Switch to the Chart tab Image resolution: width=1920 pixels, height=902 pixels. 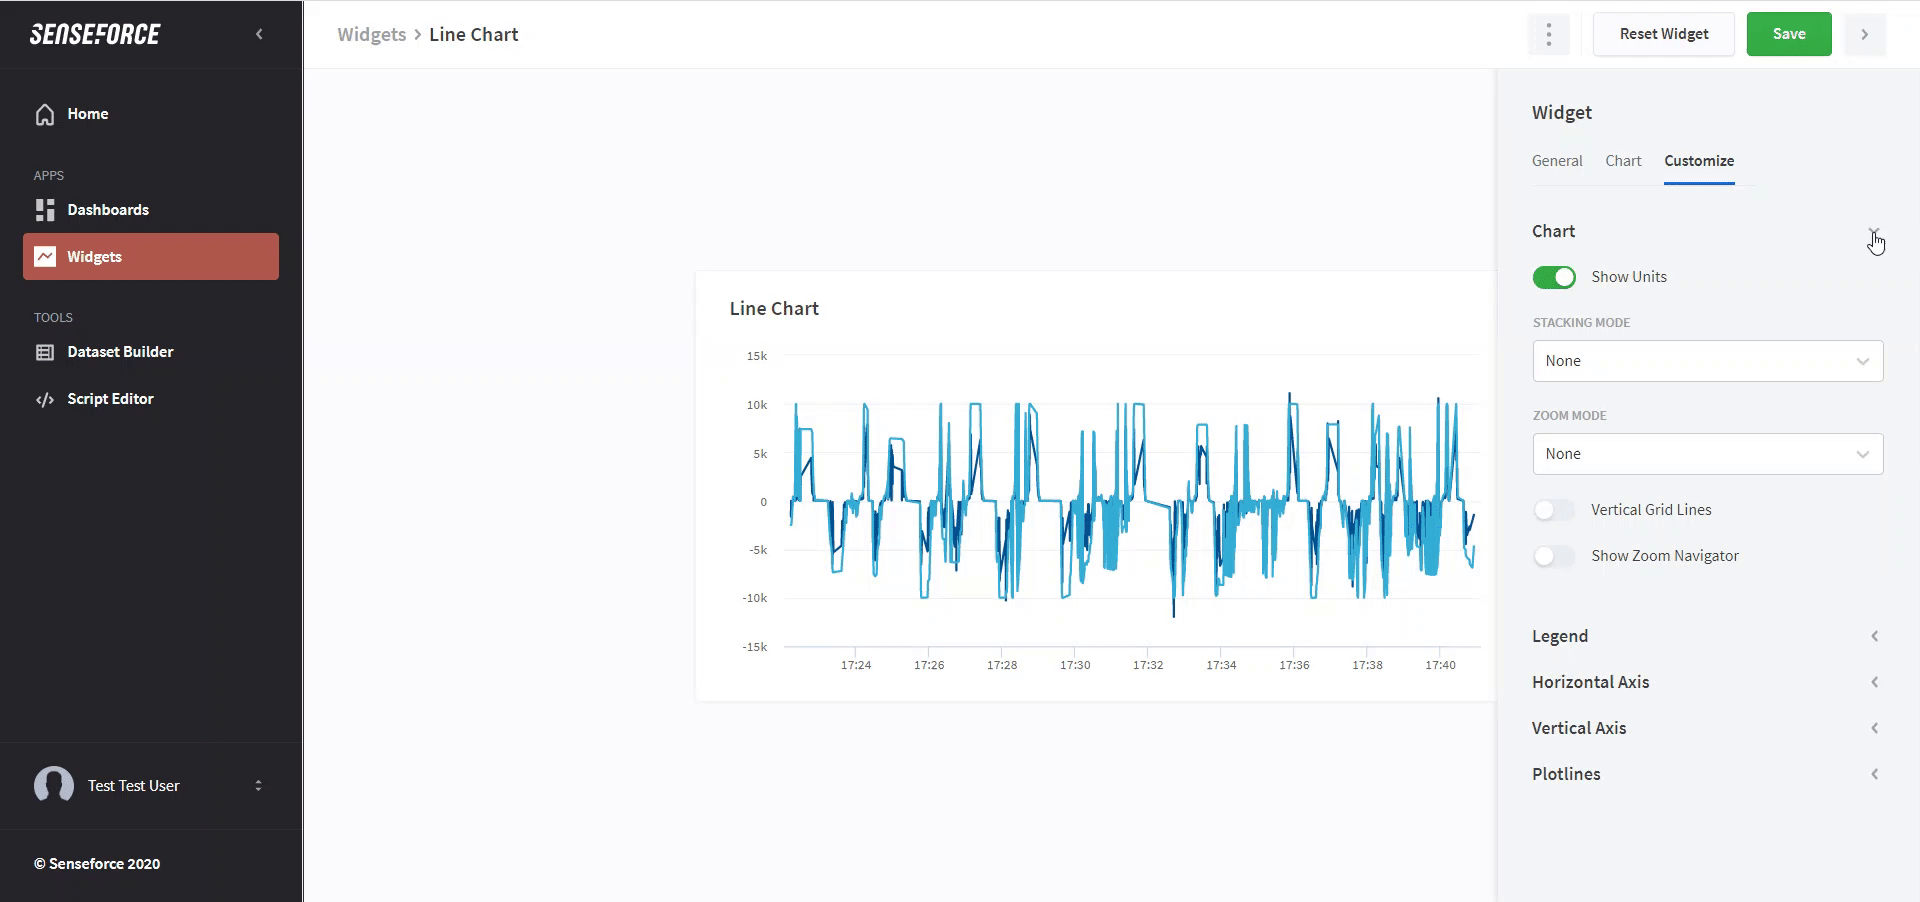(x=1623, y=161)
